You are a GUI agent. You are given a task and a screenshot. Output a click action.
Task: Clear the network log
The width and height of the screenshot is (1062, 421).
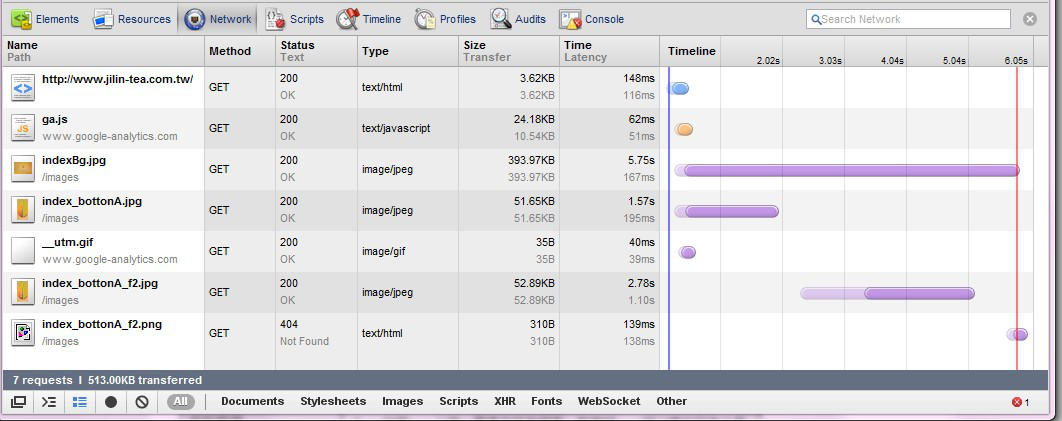click(142, 402)
